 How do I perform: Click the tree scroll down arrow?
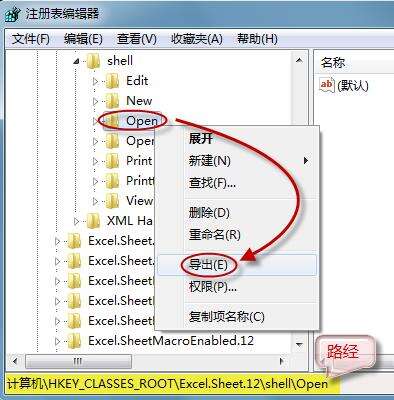[299, 344]
